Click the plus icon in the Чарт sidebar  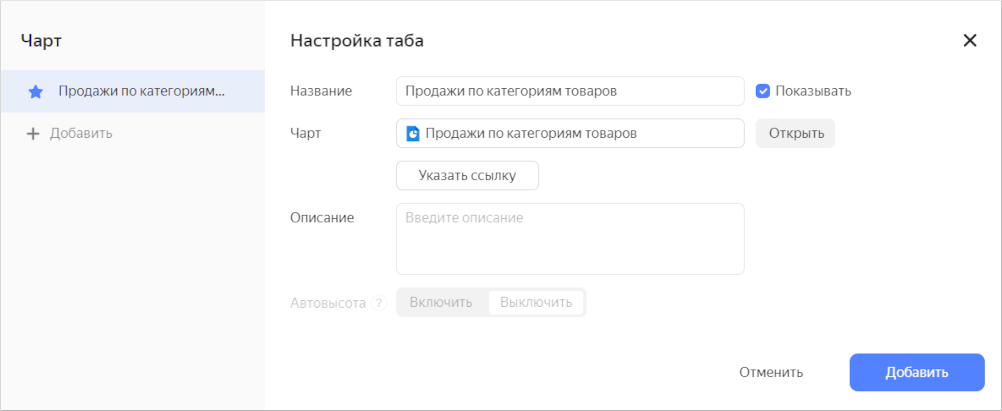click(32, 134)
